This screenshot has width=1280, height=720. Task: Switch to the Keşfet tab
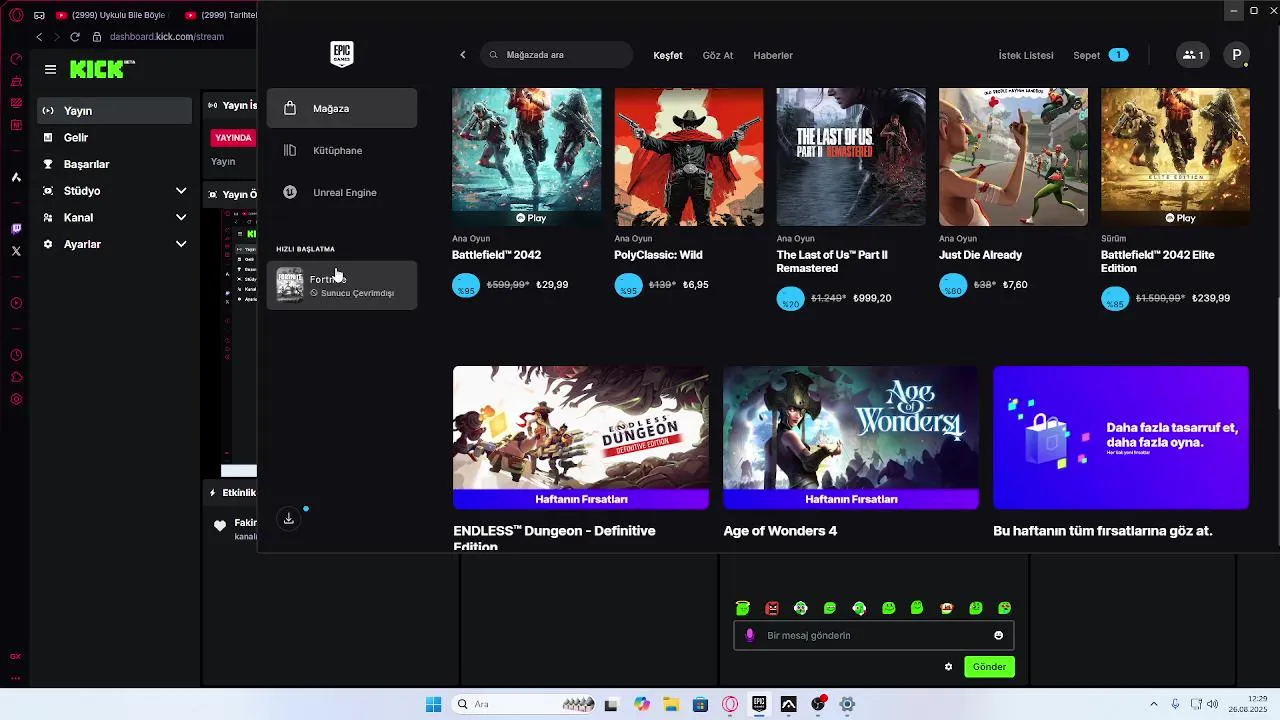coord(668,55)
